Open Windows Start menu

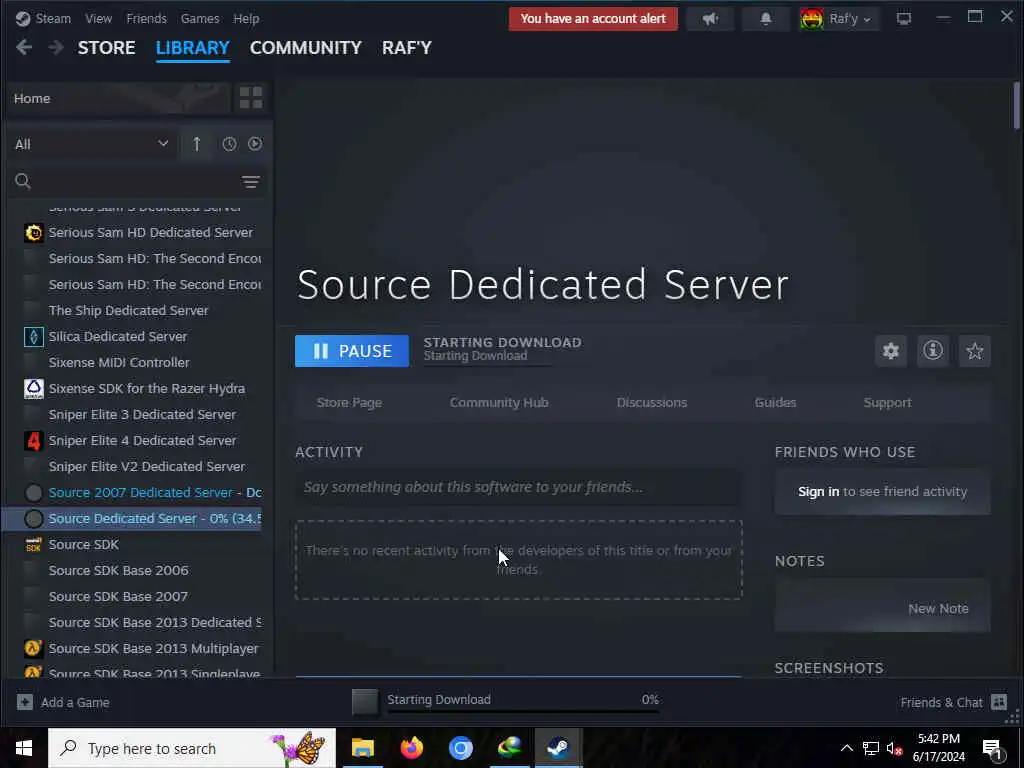[24, 748]
